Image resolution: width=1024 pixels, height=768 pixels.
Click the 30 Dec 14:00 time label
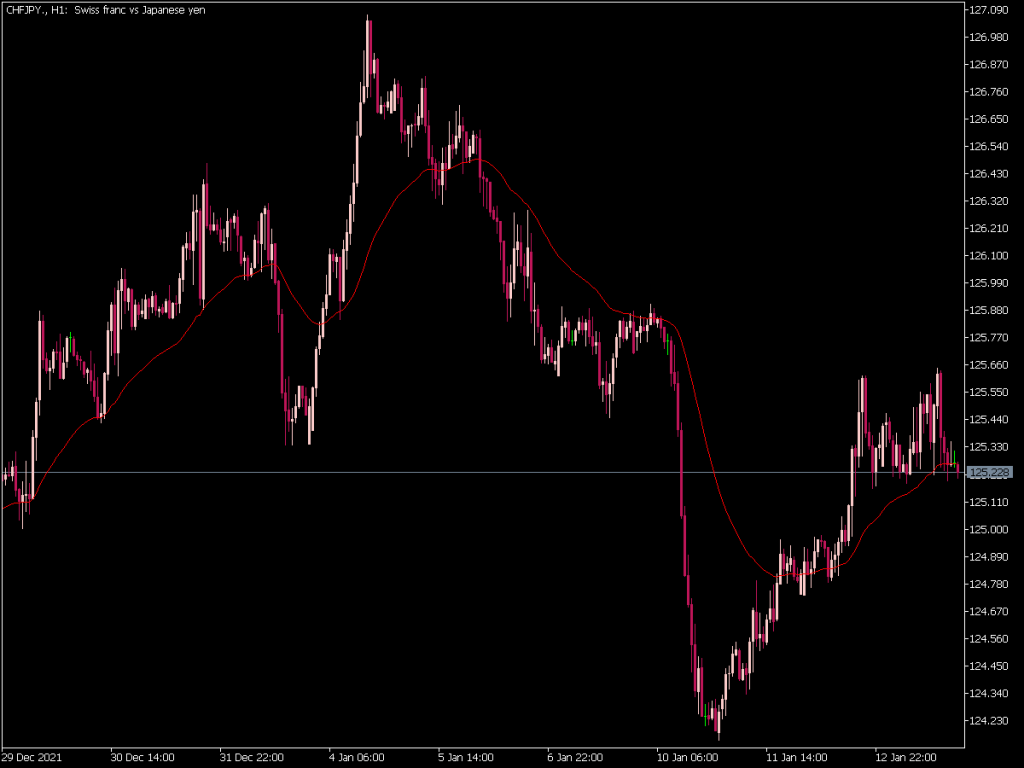coord(142,757)
